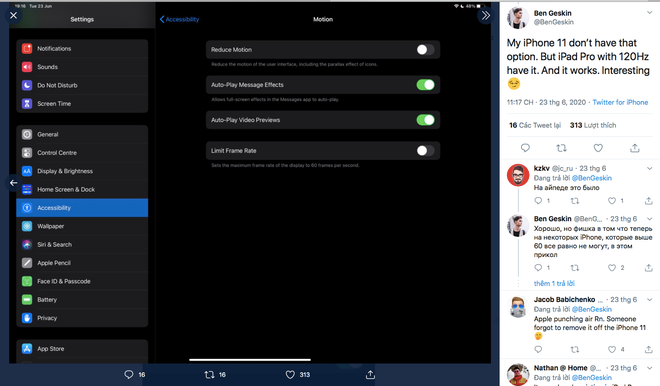Enable Limit Frame Rate switch
660x386 pixels.
coord(425,151)
